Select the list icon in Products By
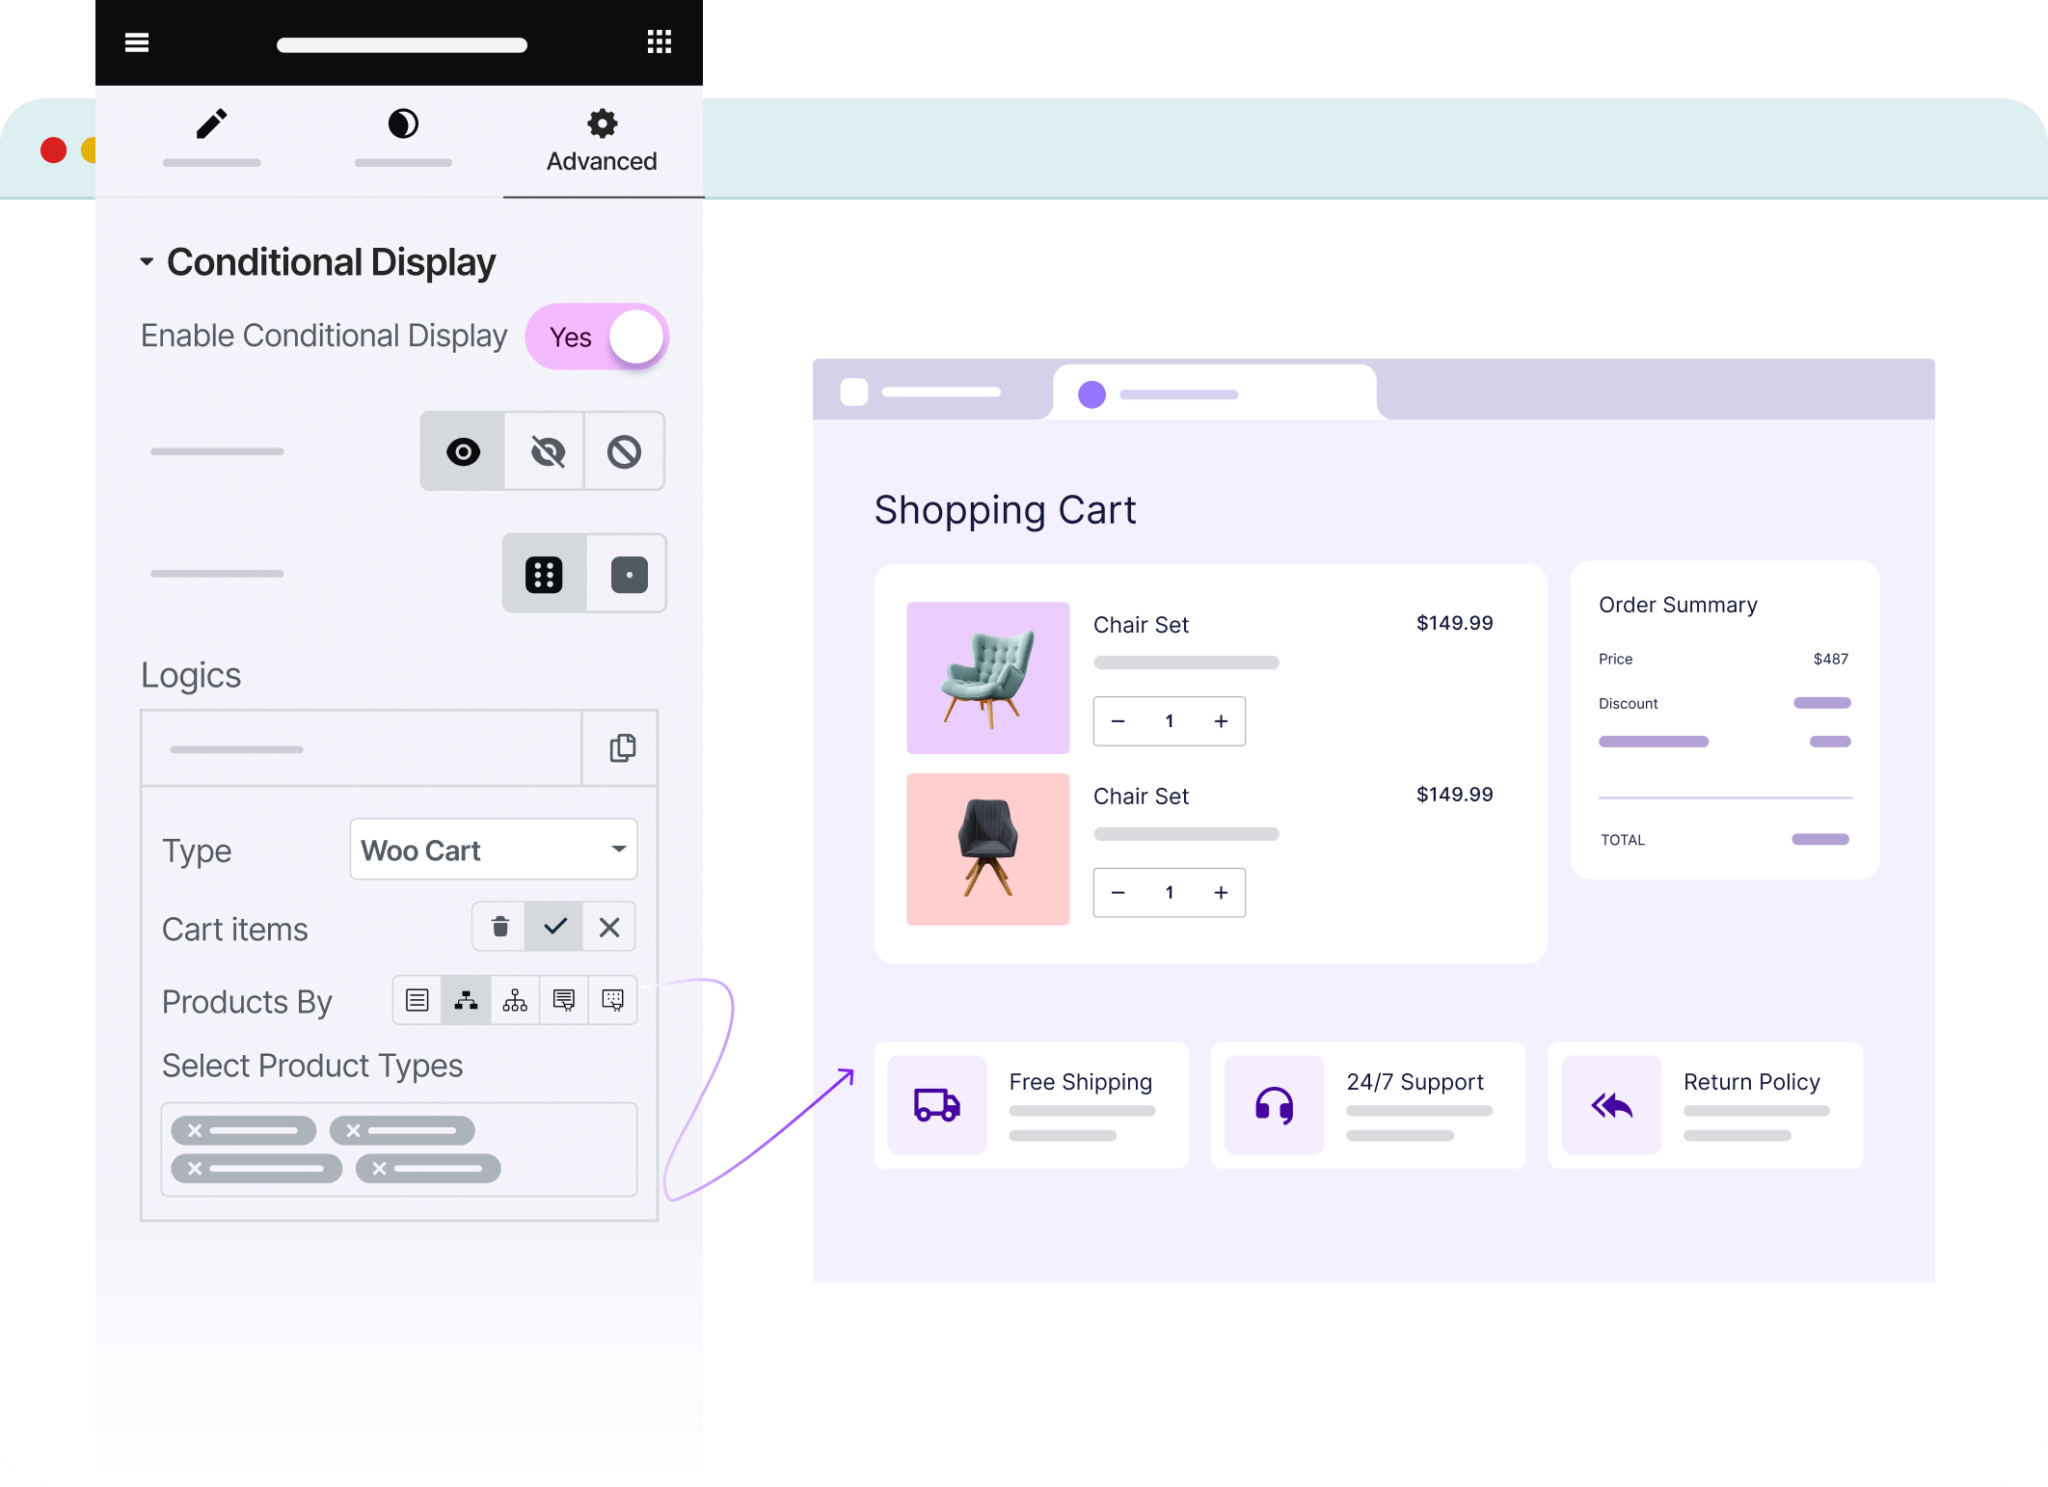Screen dimensions: 2048x1487 417,999
